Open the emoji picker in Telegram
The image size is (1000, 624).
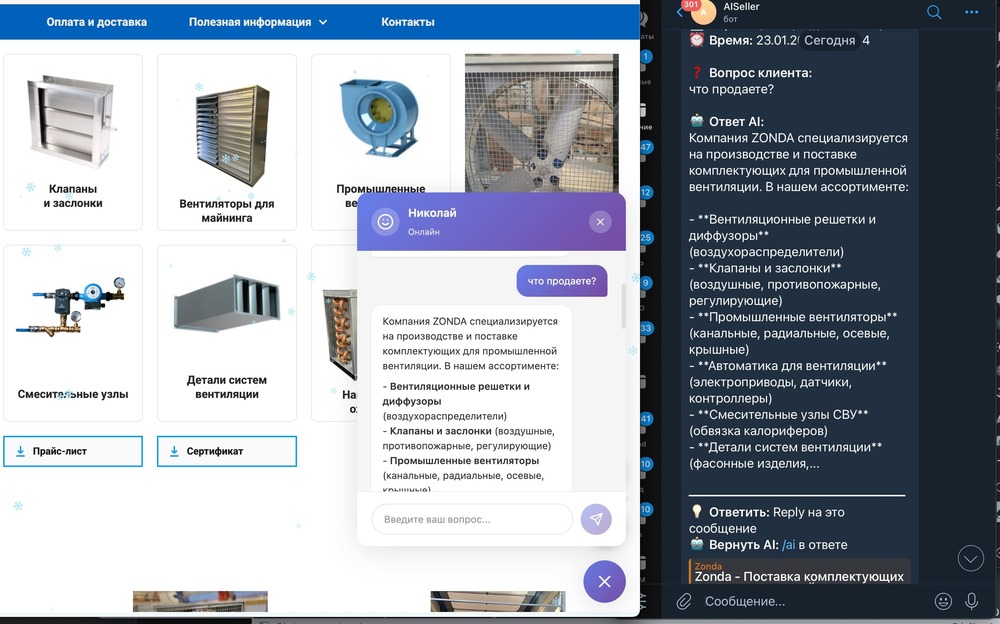[x=943, y=601]
